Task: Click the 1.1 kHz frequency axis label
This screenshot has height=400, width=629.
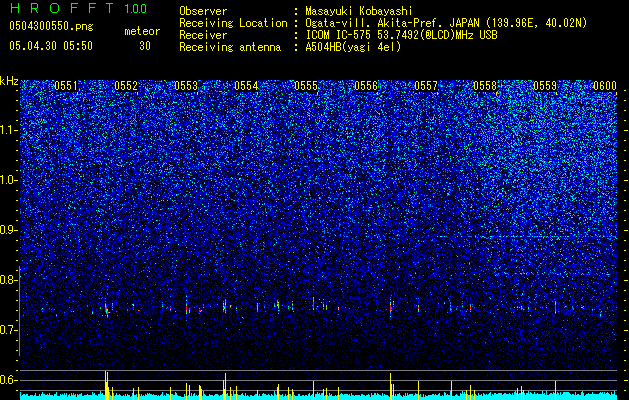Action: pos(9,130)
